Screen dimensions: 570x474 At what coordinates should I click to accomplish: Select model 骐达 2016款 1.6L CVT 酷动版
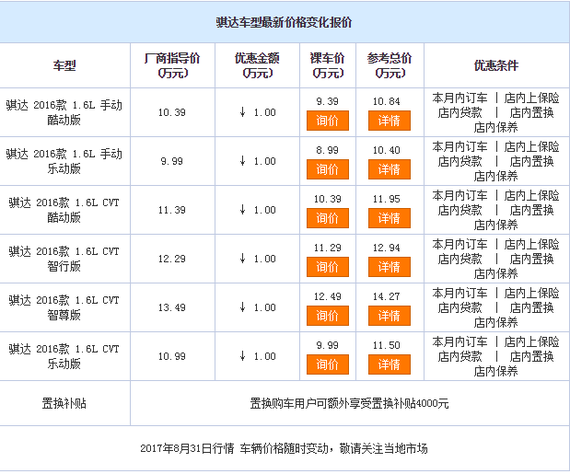click(x=64, y=210)
